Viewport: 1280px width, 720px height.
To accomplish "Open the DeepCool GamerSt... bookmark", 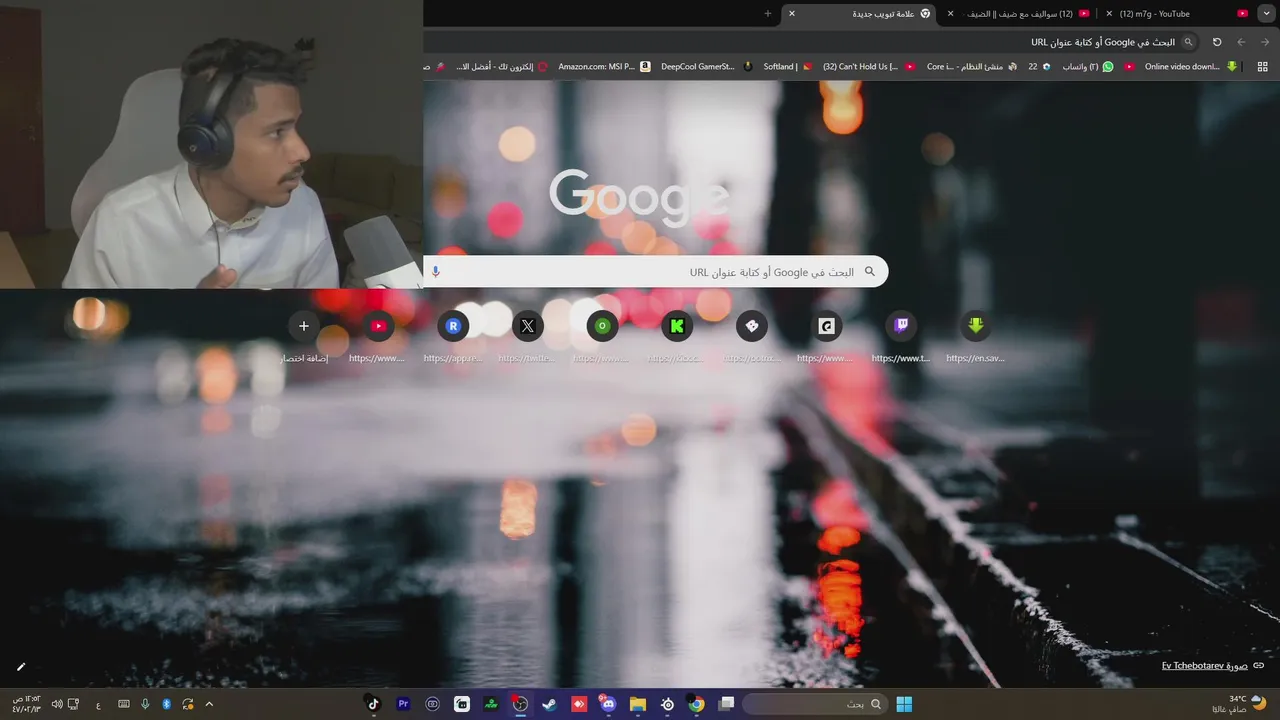I will pos(706,67).
